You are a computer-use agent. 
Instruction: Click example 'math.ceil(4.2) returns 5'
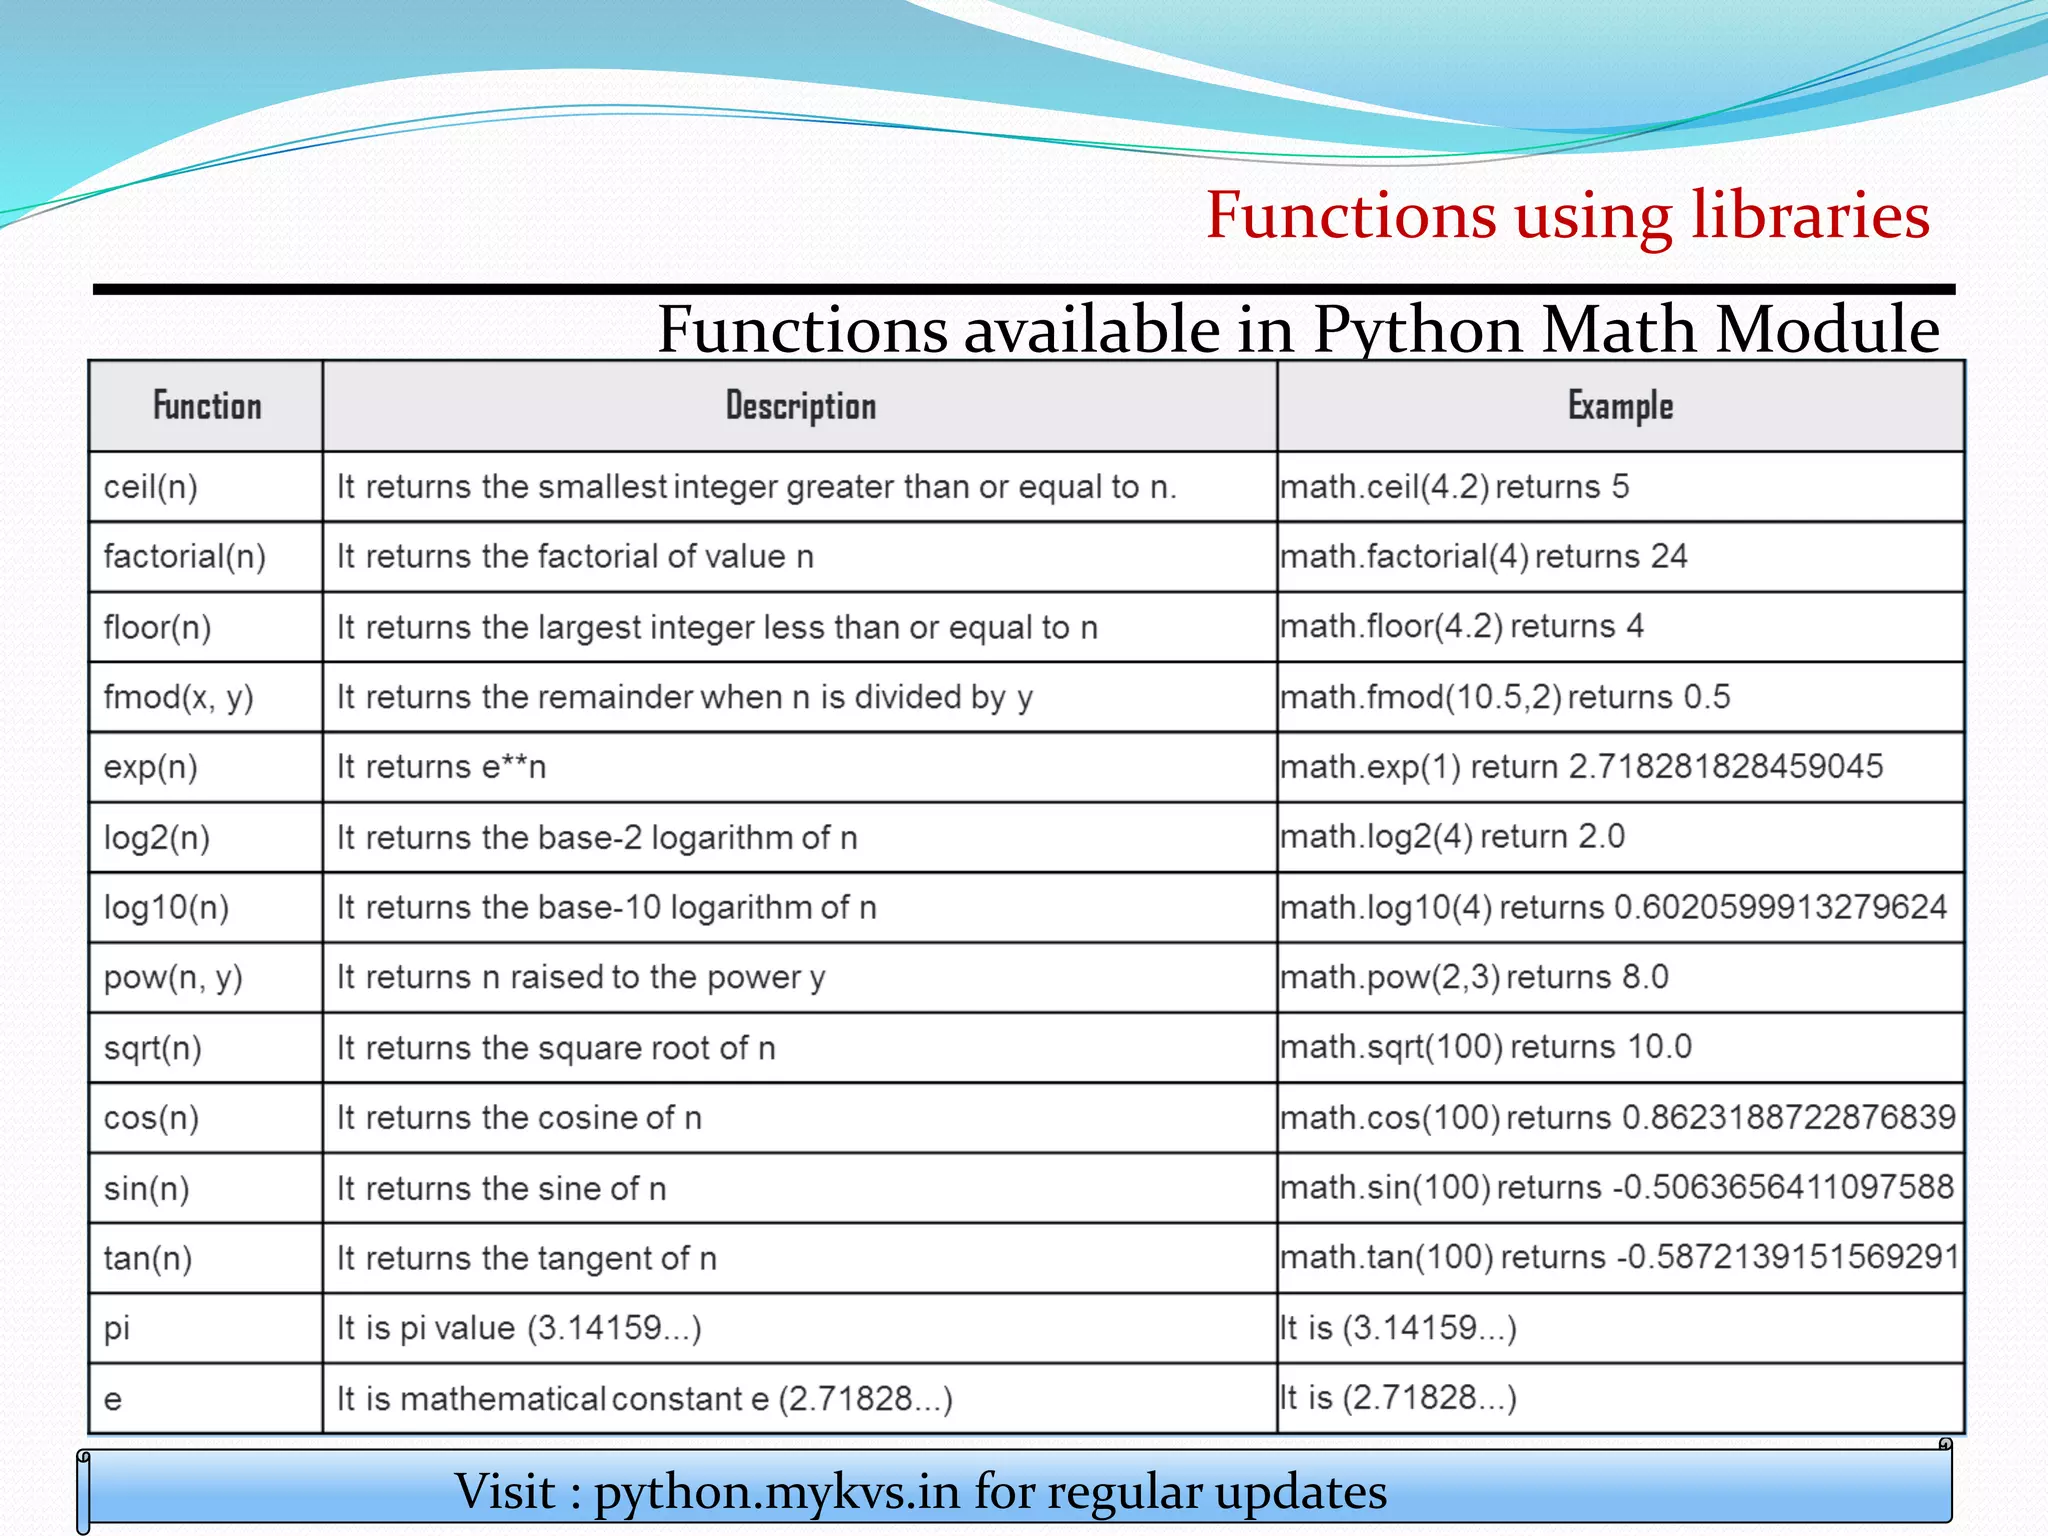click(x=1455, y=487)
